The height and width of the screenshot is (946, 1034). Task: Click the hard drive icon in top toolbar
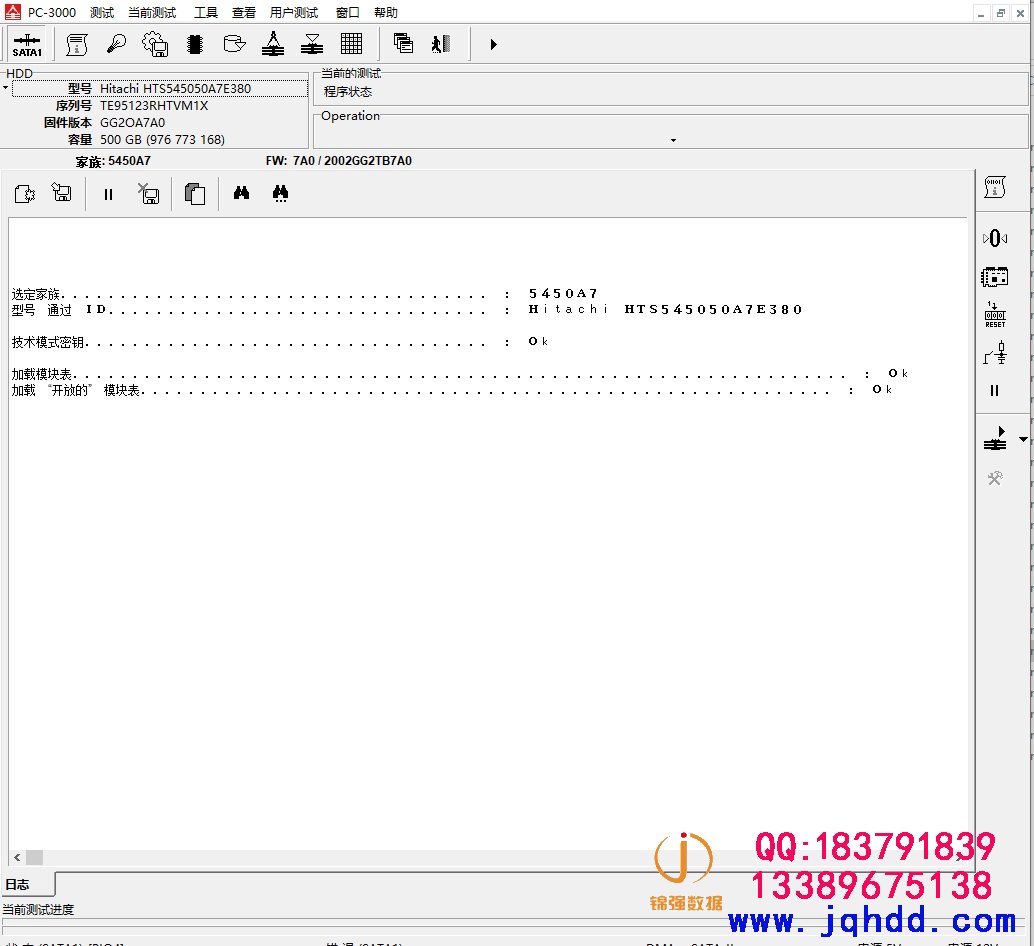[234, 45]
